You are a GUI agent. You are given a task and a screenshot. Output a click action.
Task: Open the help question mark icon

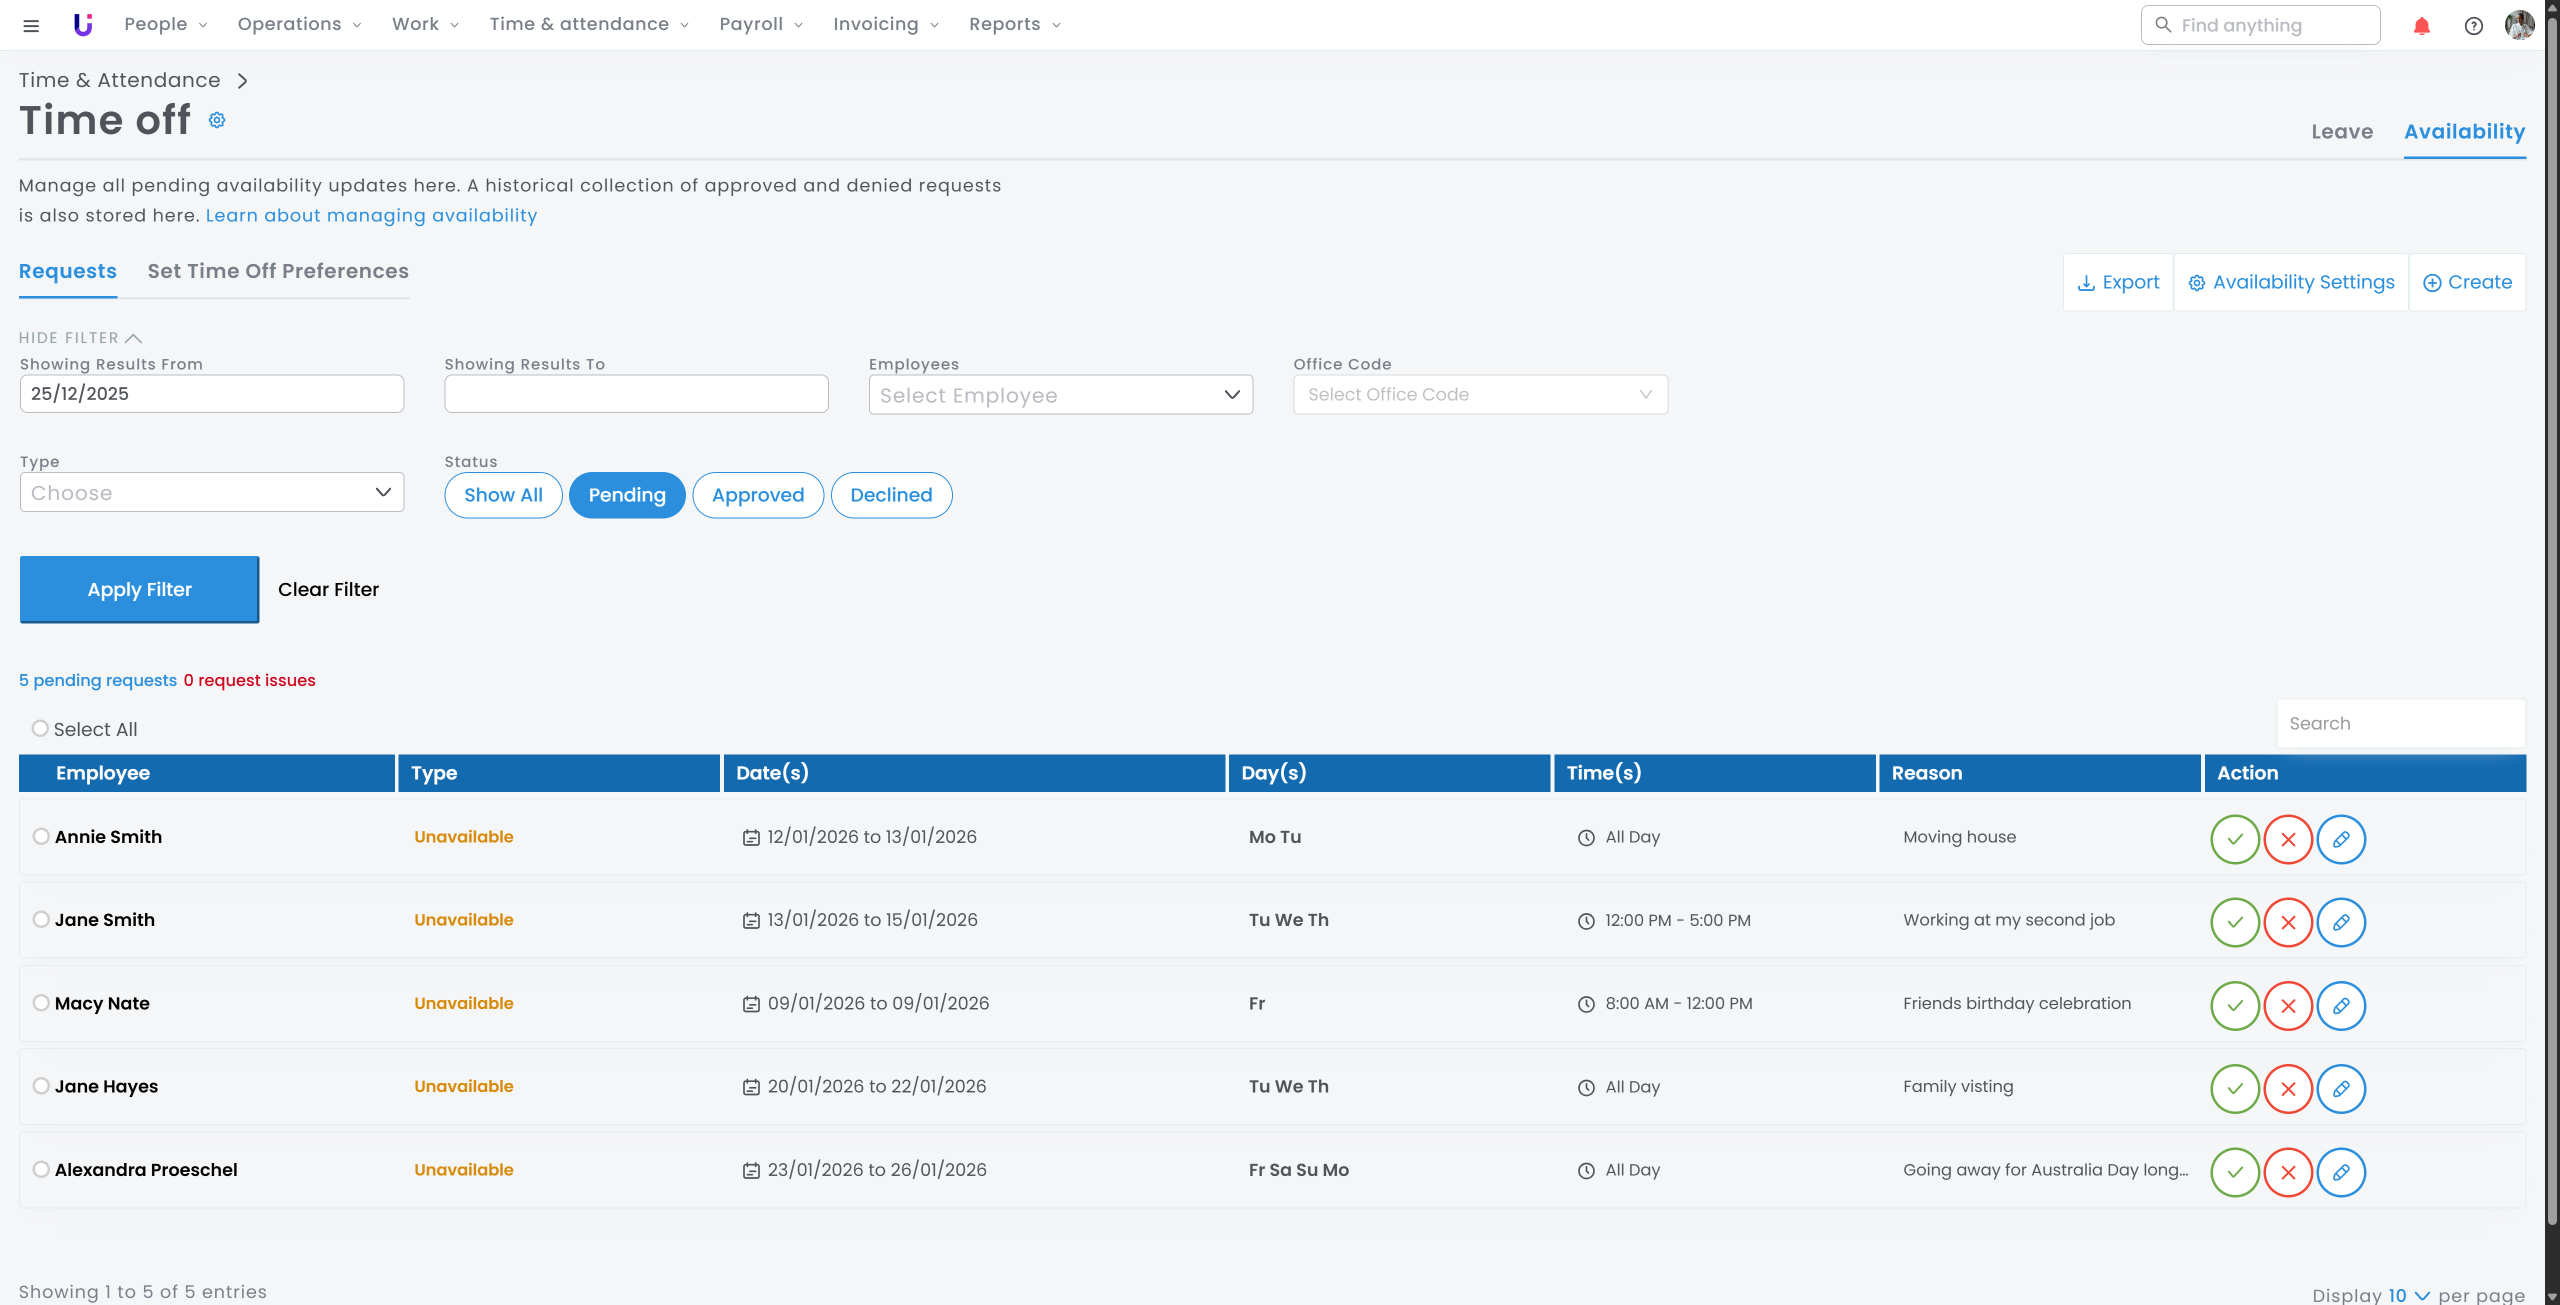point(2473,26)
